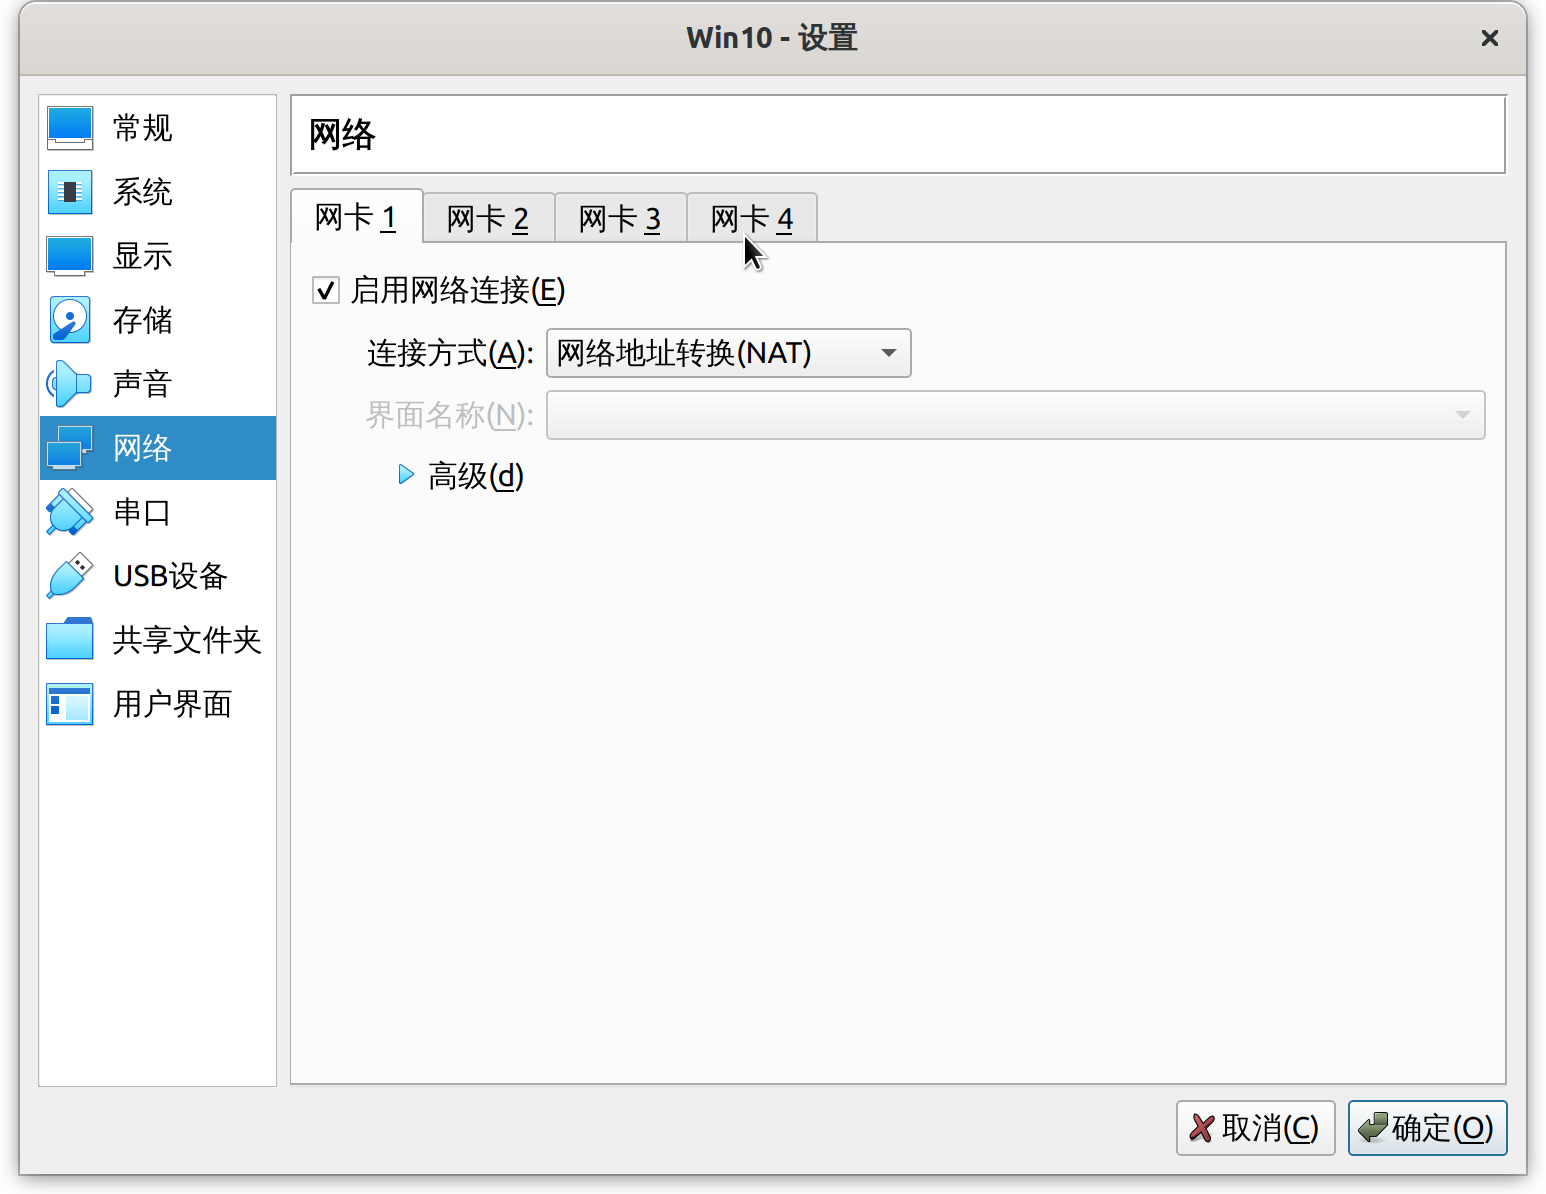Screen dimensions: 1546x1194
Task: Switch to the 网卡 2 tab
Action: tap(488, 219)
